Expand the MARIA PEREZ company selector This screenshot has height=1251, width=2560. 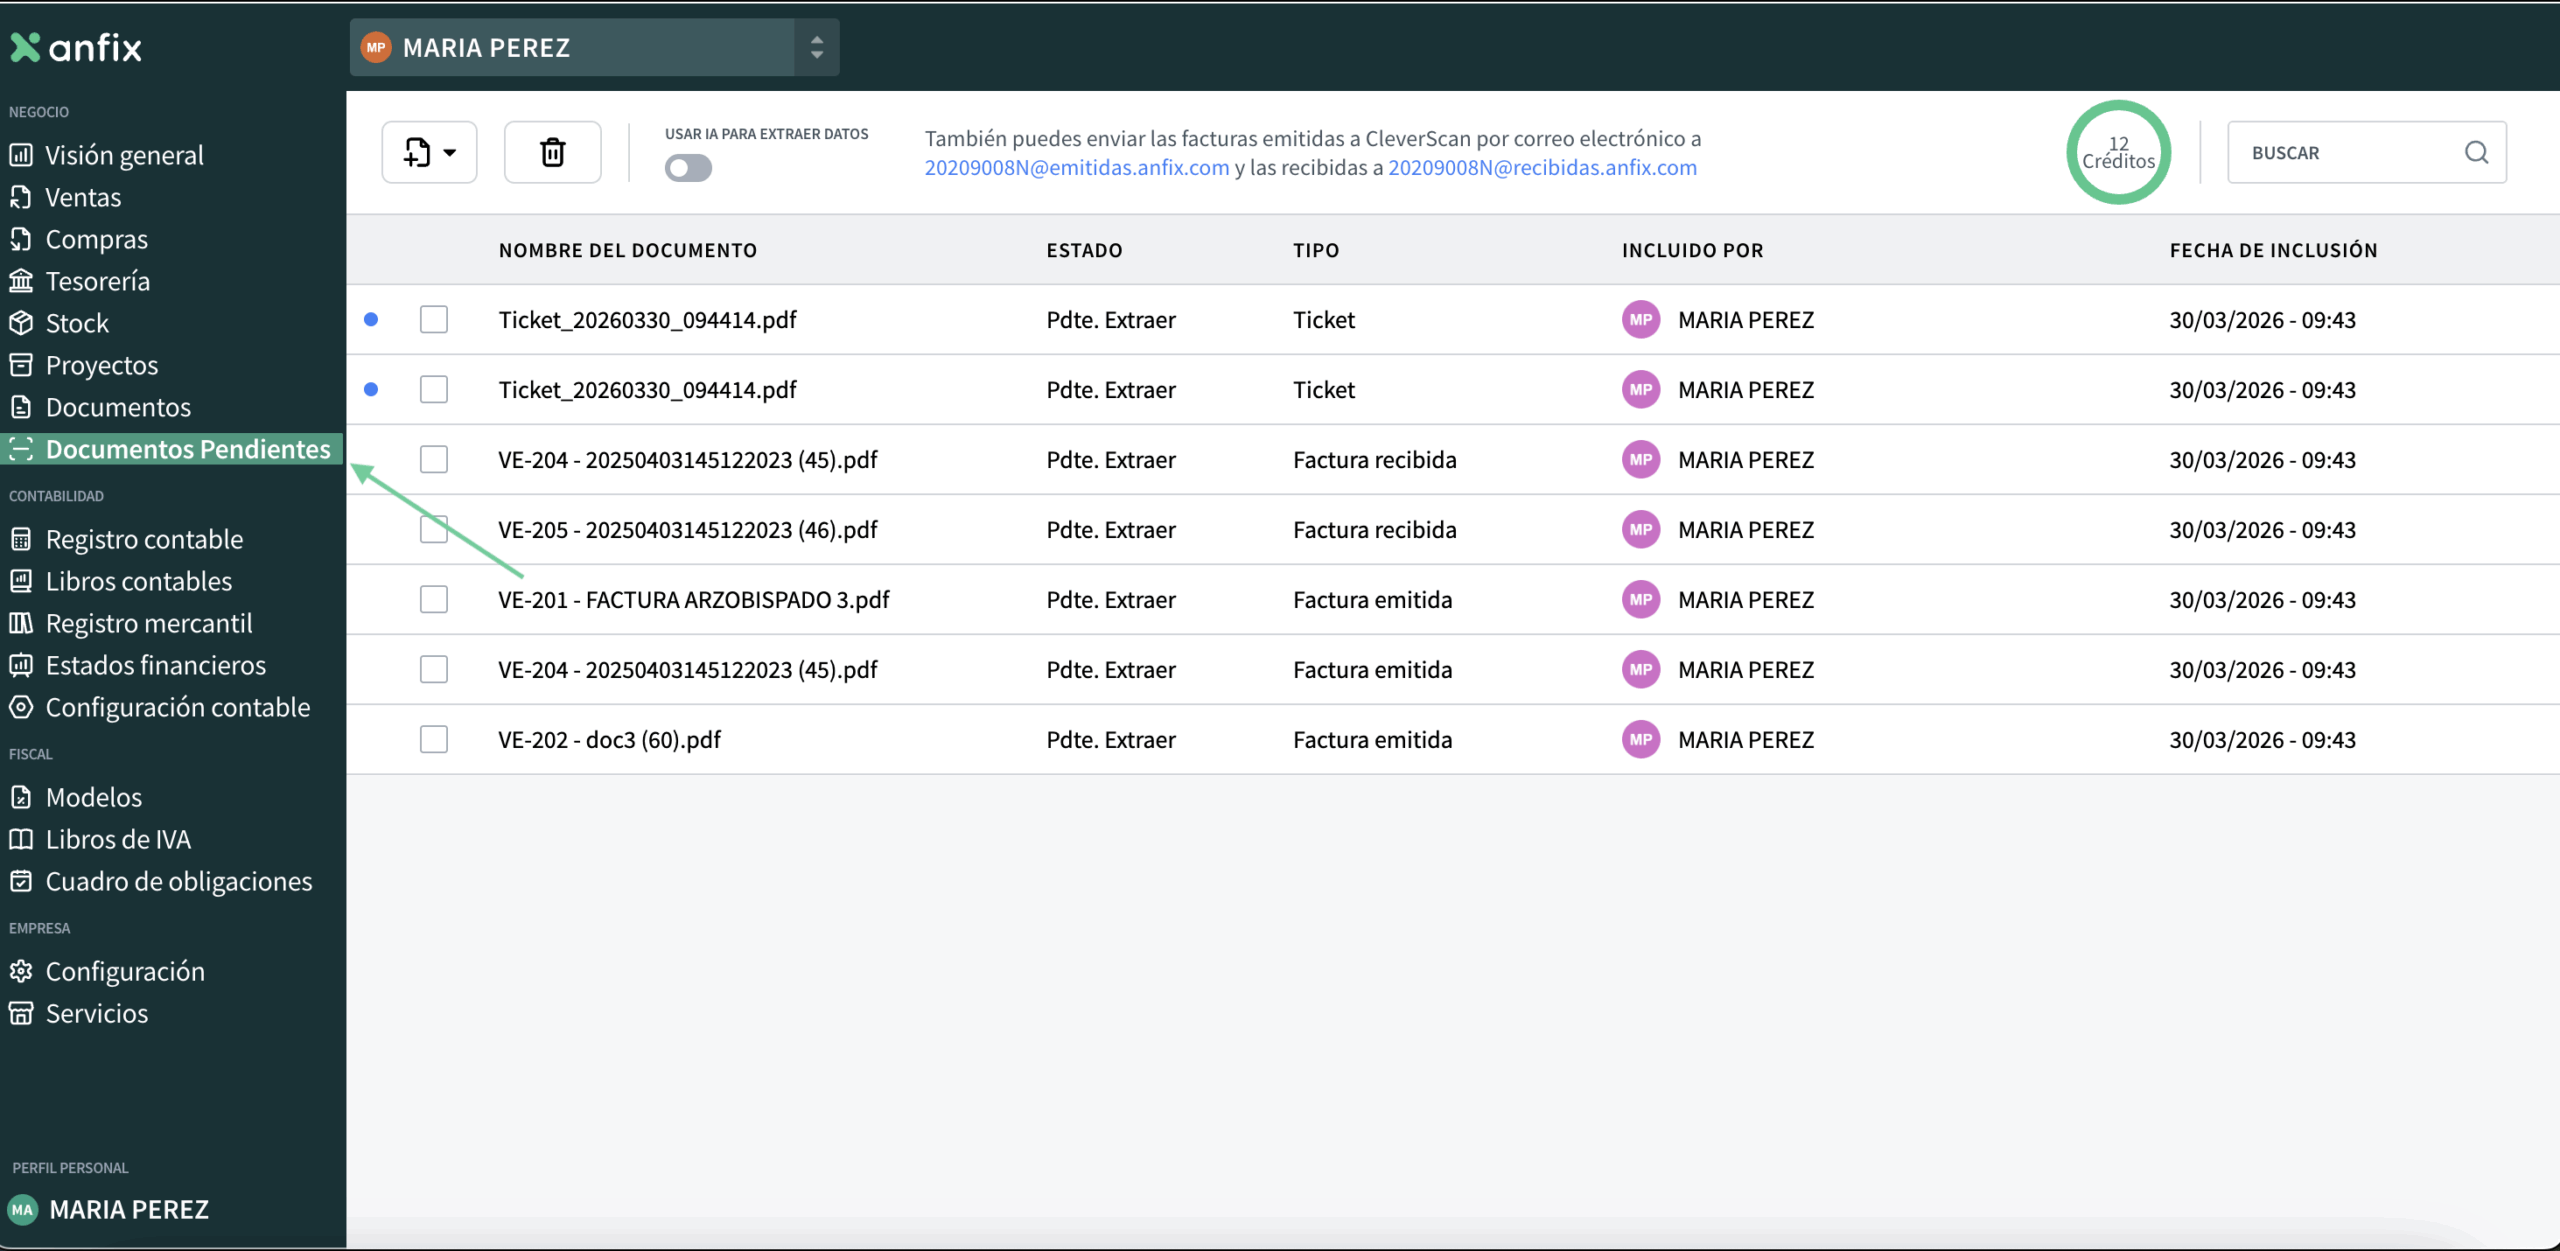click(816, 47)
